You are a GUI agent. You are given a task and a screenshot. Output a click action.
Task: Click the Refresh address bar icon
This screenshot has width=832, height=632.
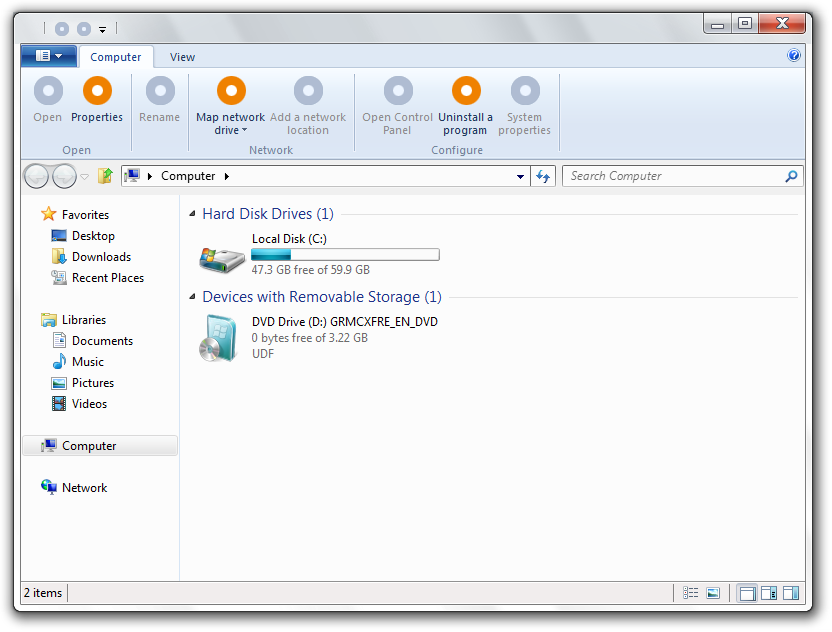[543, 176]
